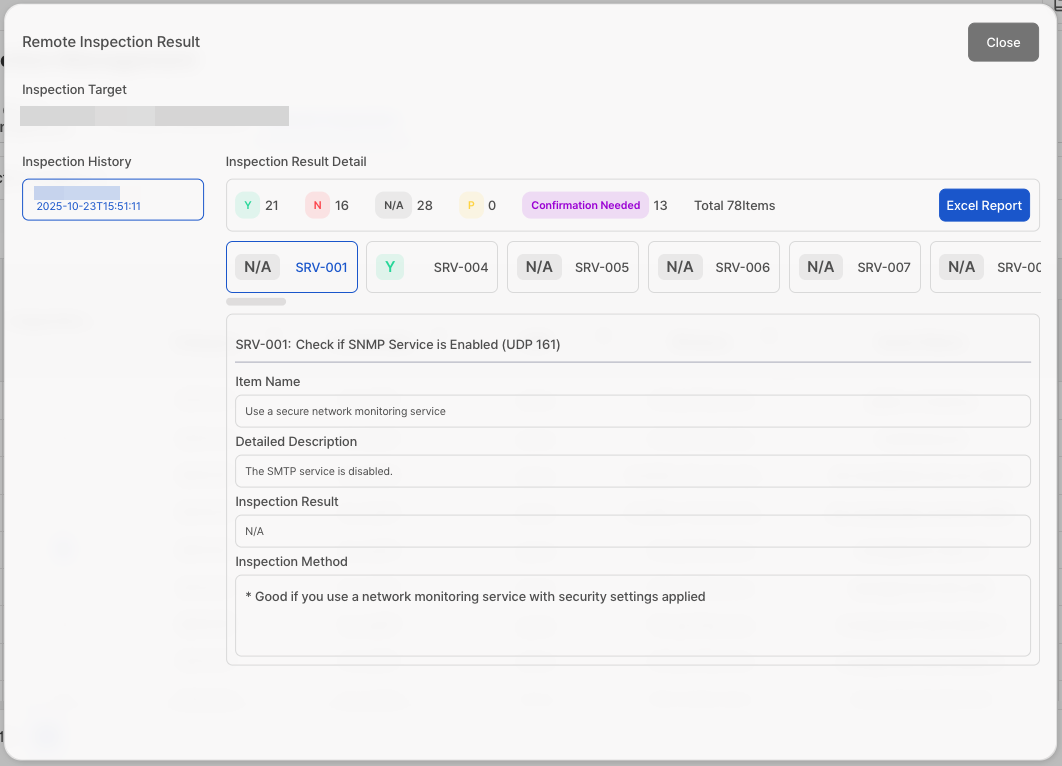Click the red N status badge in summary

[317, 205]
